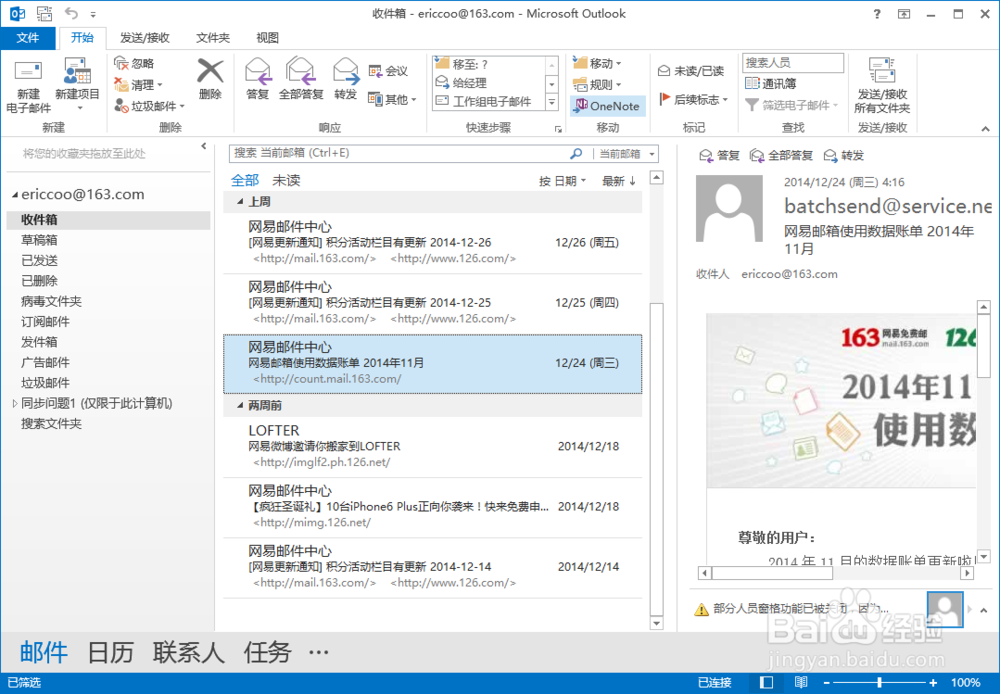Click the ribbon Forward (转发) icon
Viewport: 1000px width, 694px height.
346,71
